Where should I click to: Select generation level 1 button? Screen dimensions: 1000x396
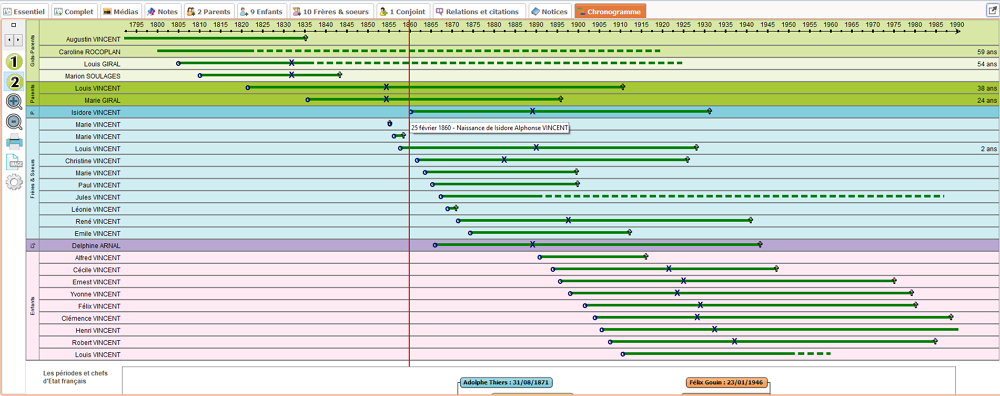coord(14,62)
